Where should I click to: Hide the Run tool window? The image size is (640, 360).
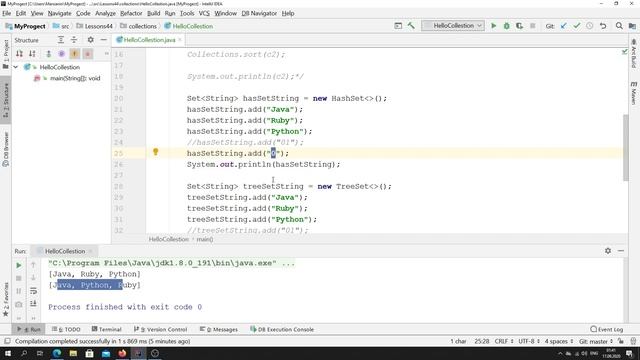pos(621,251)
